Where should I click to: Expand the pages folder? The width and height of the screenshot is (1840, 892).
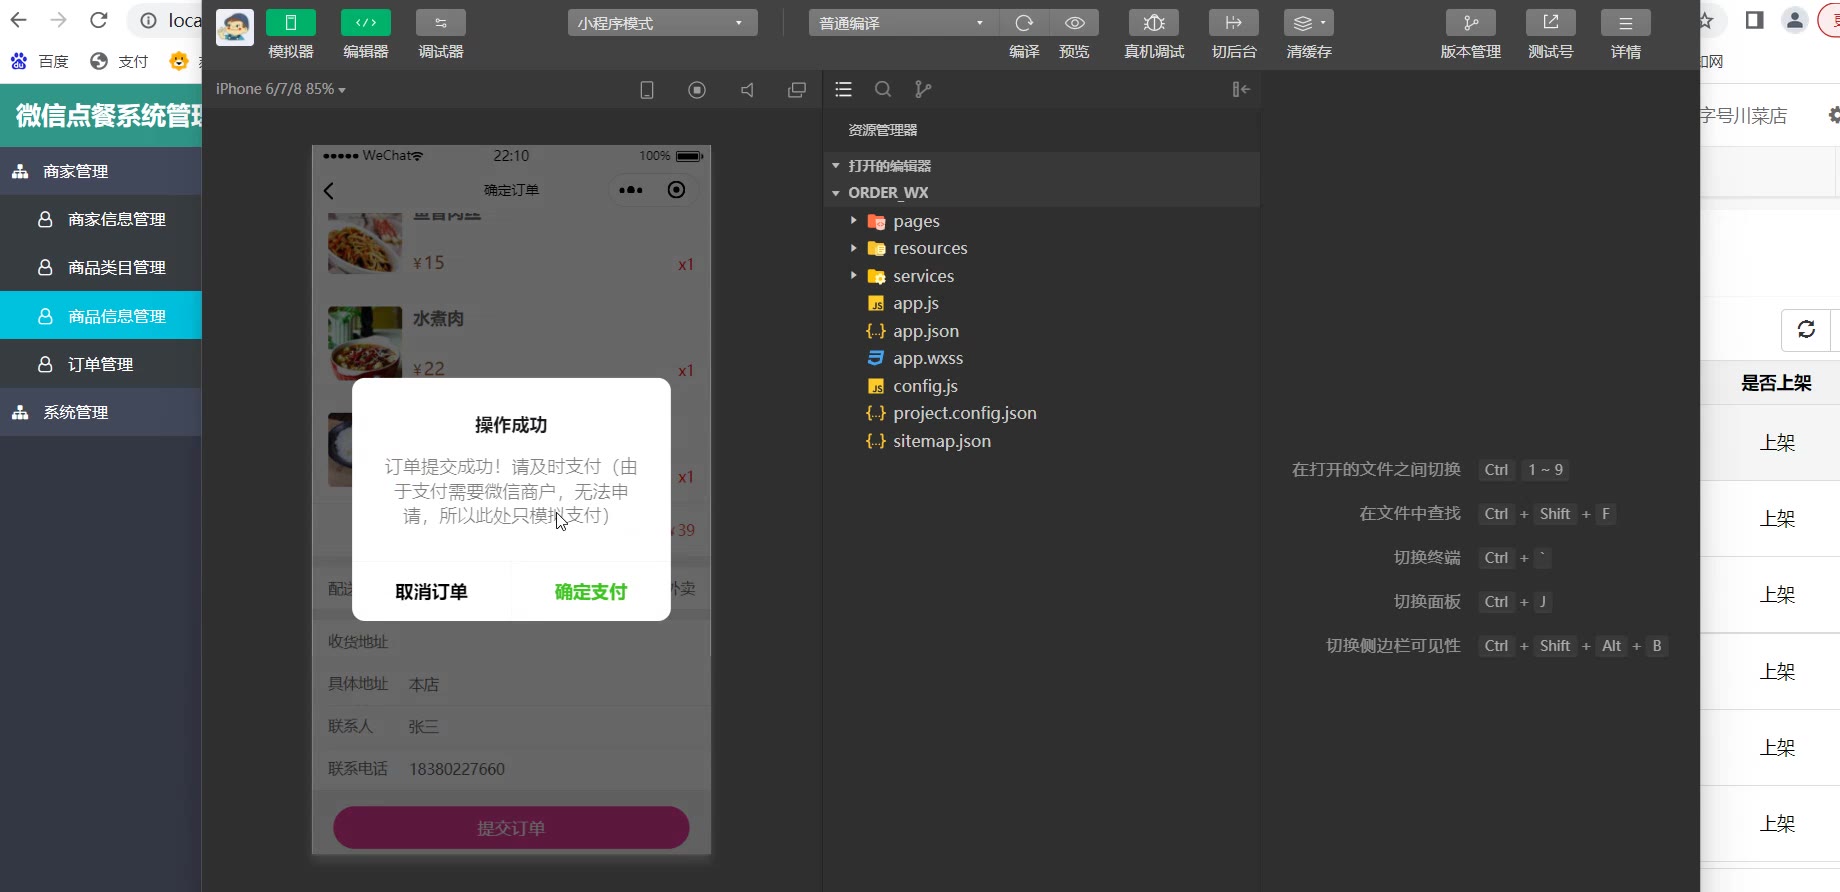pyautogui.click(x=916, y=221)
